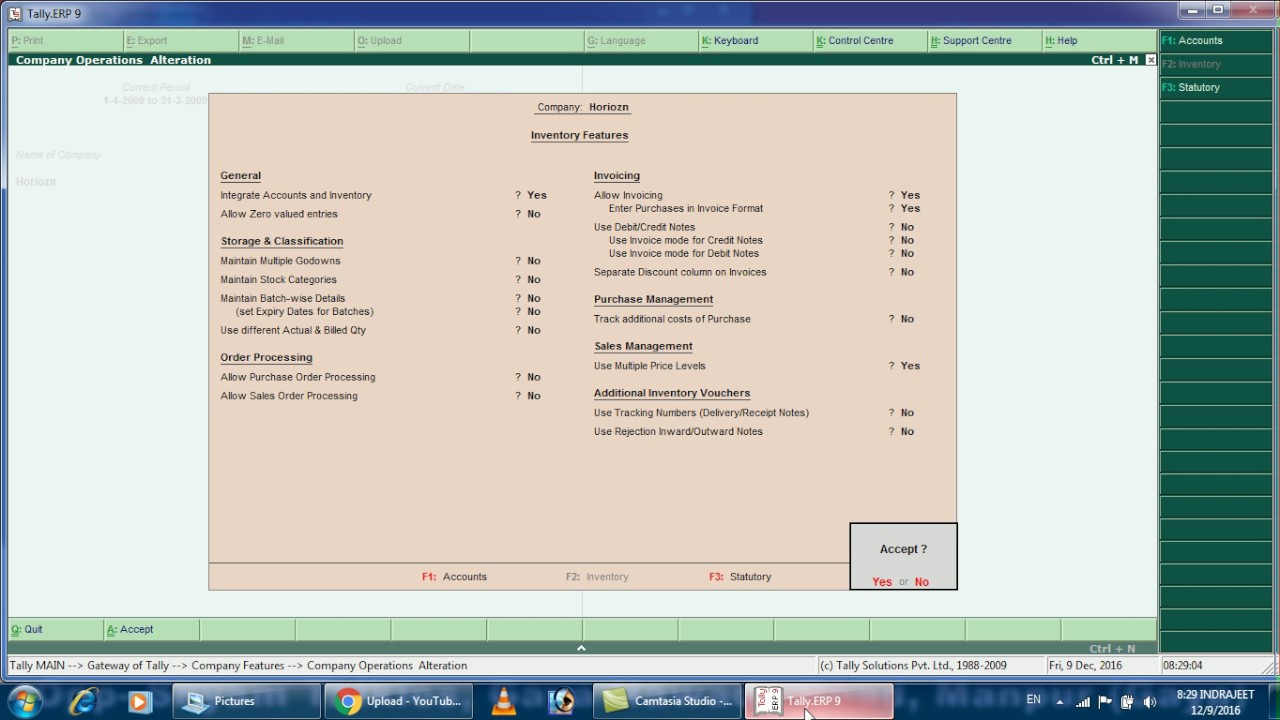The image size is (1280, 720).
Task: Click the taskbar clock showing 8:29
Action: [x=1215, y=702]
